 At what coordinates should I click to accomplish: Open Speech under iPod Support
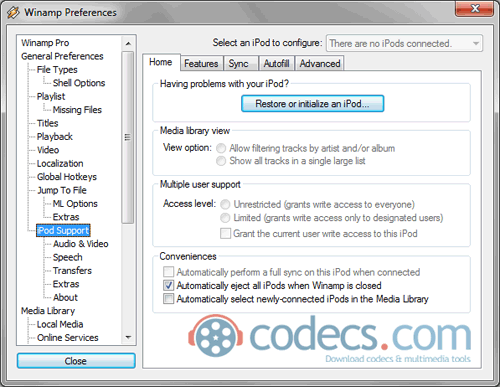coord(67,257)
